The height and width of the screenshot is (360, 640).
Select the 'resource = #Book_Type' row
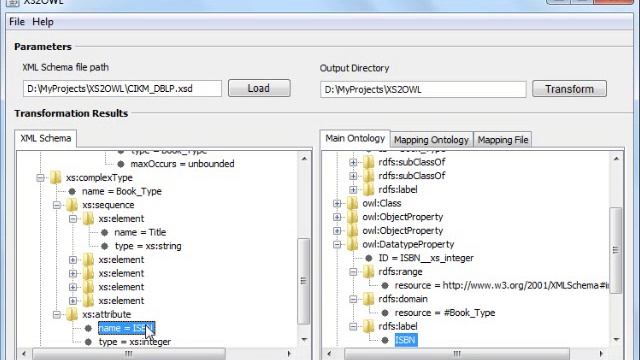pos(445,313)
